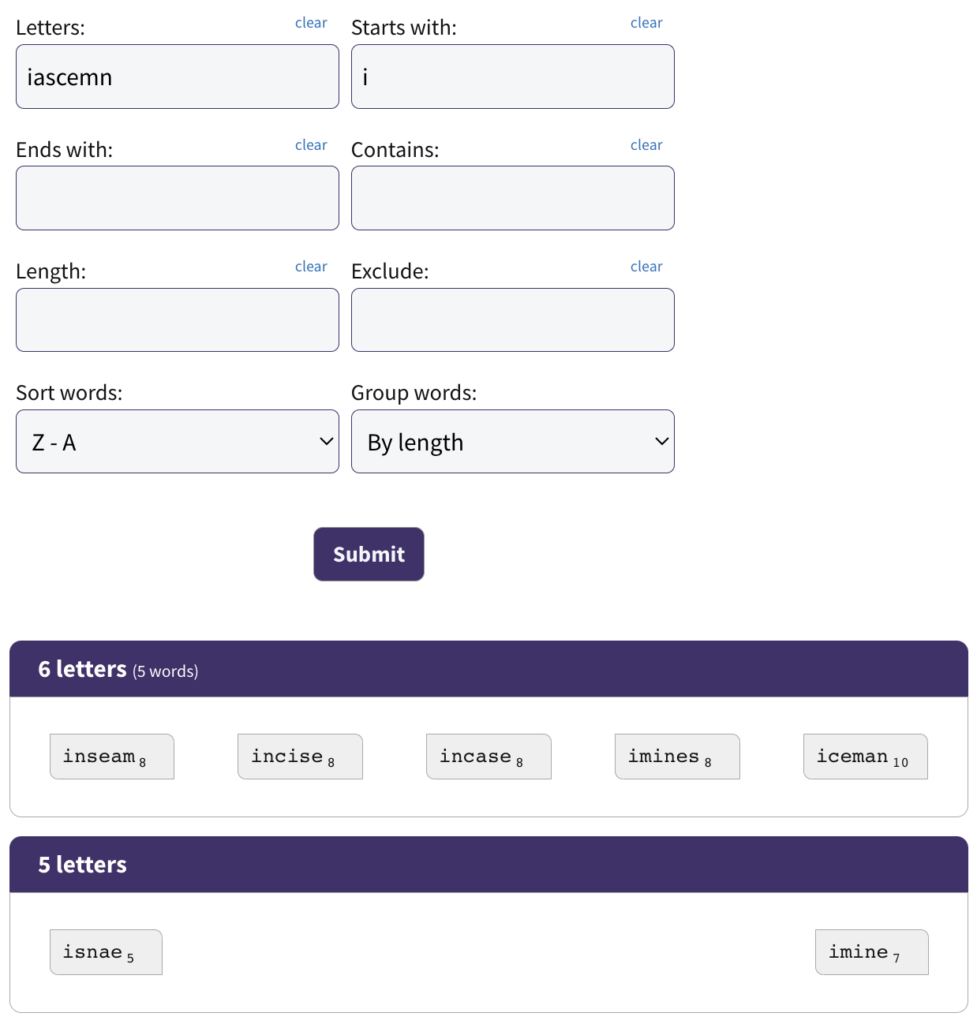Click the empty Contains input field
977x1024 pixels.
512,198
